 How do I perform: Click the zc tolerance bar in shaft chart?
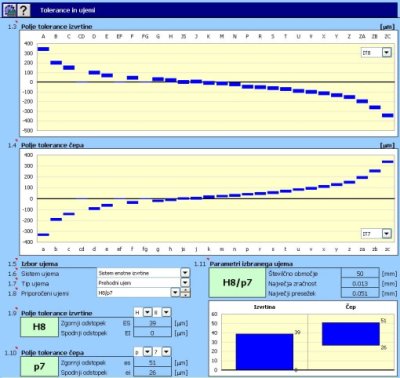388,162
